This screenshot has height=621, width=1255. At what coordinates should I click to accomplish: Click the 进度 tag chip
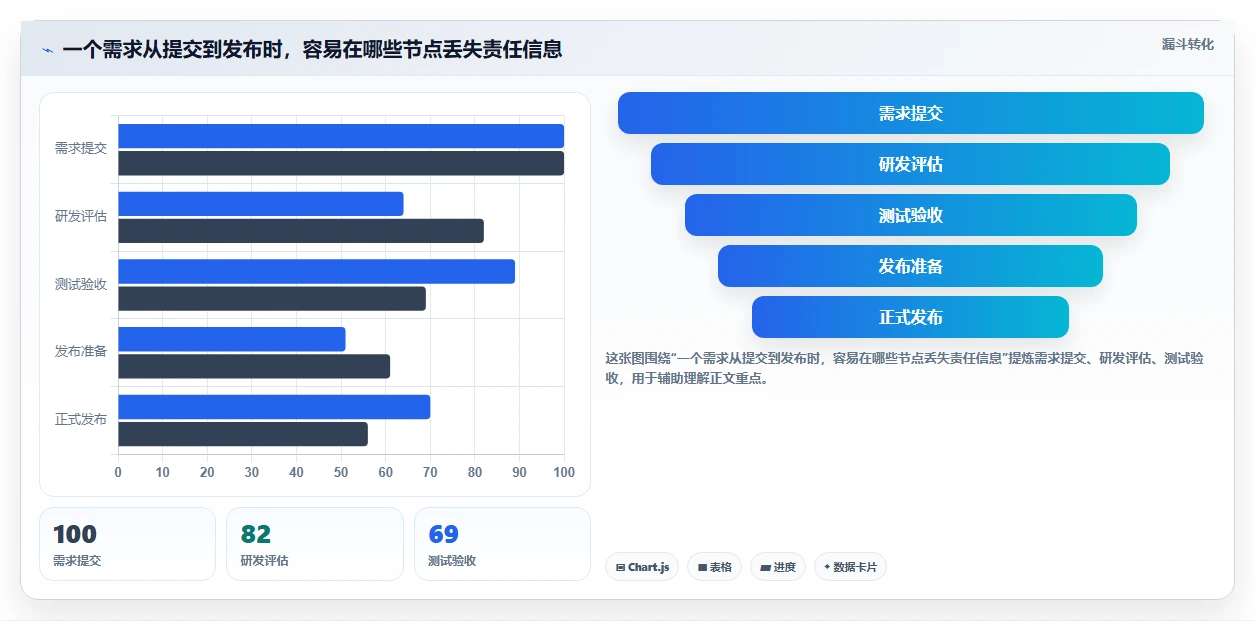click(777, 567)
